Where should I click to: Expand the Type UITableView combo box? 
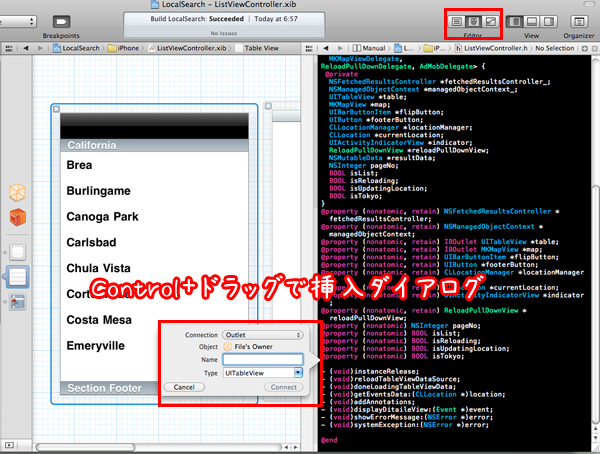point(297,372)
